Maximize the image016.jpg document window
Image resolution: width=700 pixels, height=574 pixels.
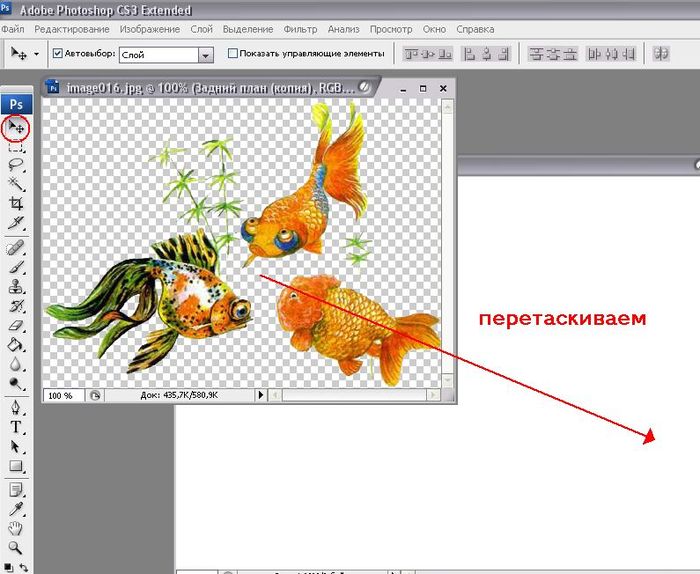tap(423, 88)
